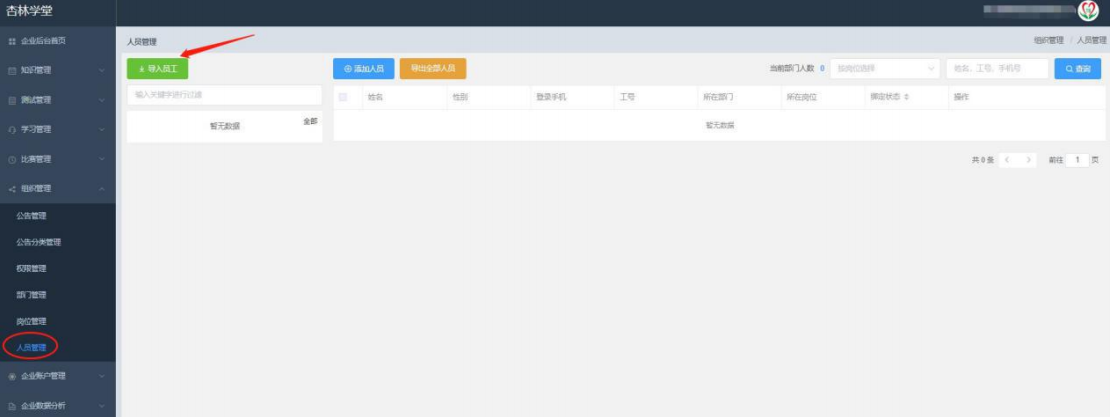Open 公告管理 submenu item
1112x417 pixels.
[x=31, y=216]
